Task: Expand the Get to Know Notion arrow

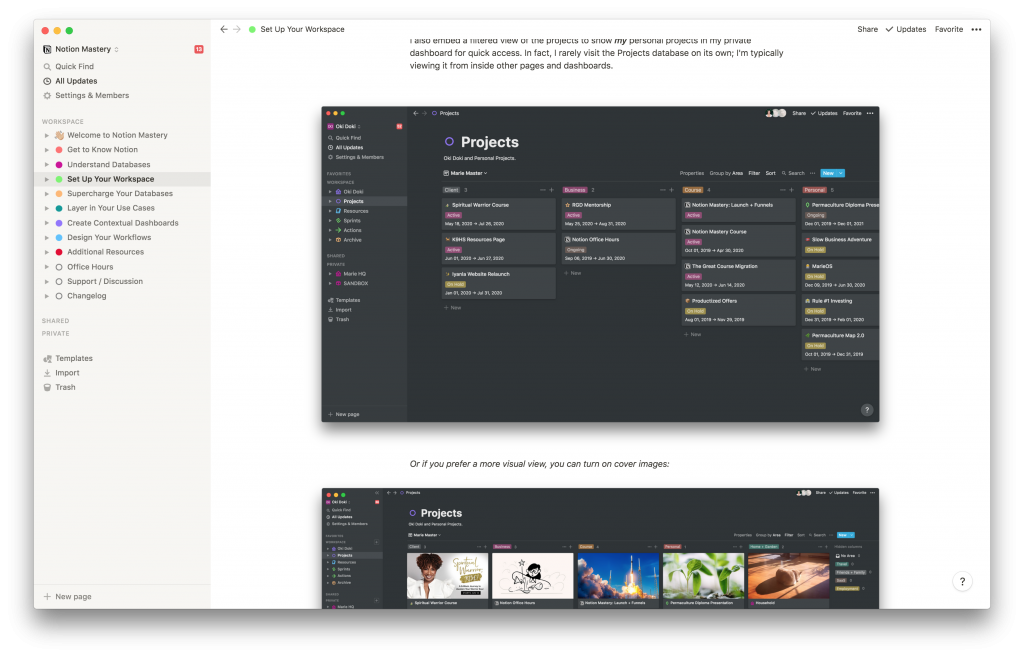Action: tap(46, 150)
